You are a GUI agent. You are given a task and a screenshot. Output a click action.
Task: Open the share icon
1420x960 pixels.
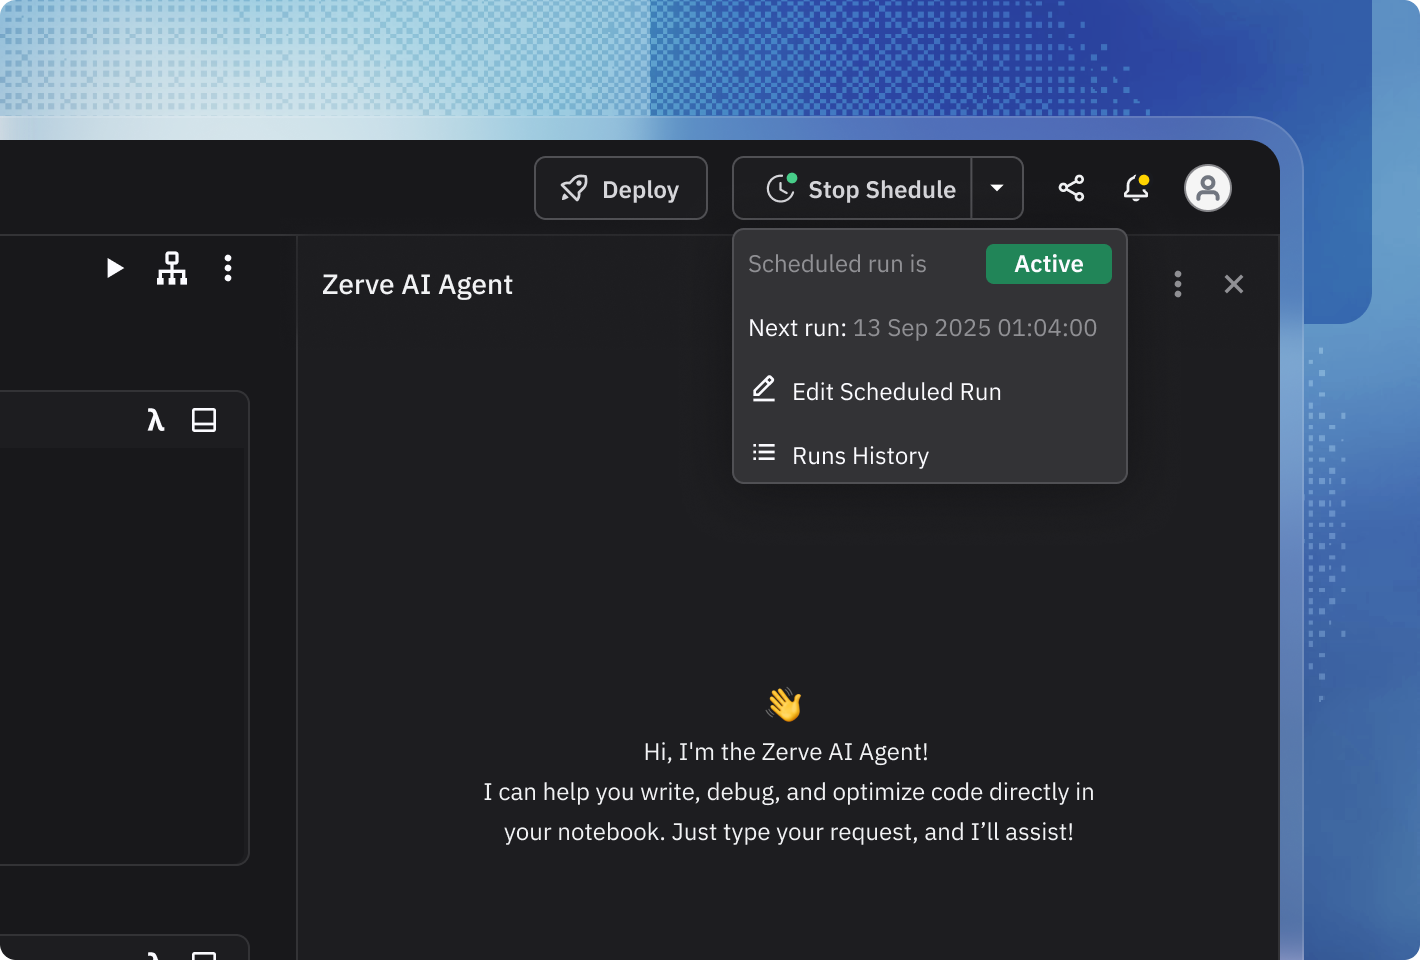tap(1071, 188)
